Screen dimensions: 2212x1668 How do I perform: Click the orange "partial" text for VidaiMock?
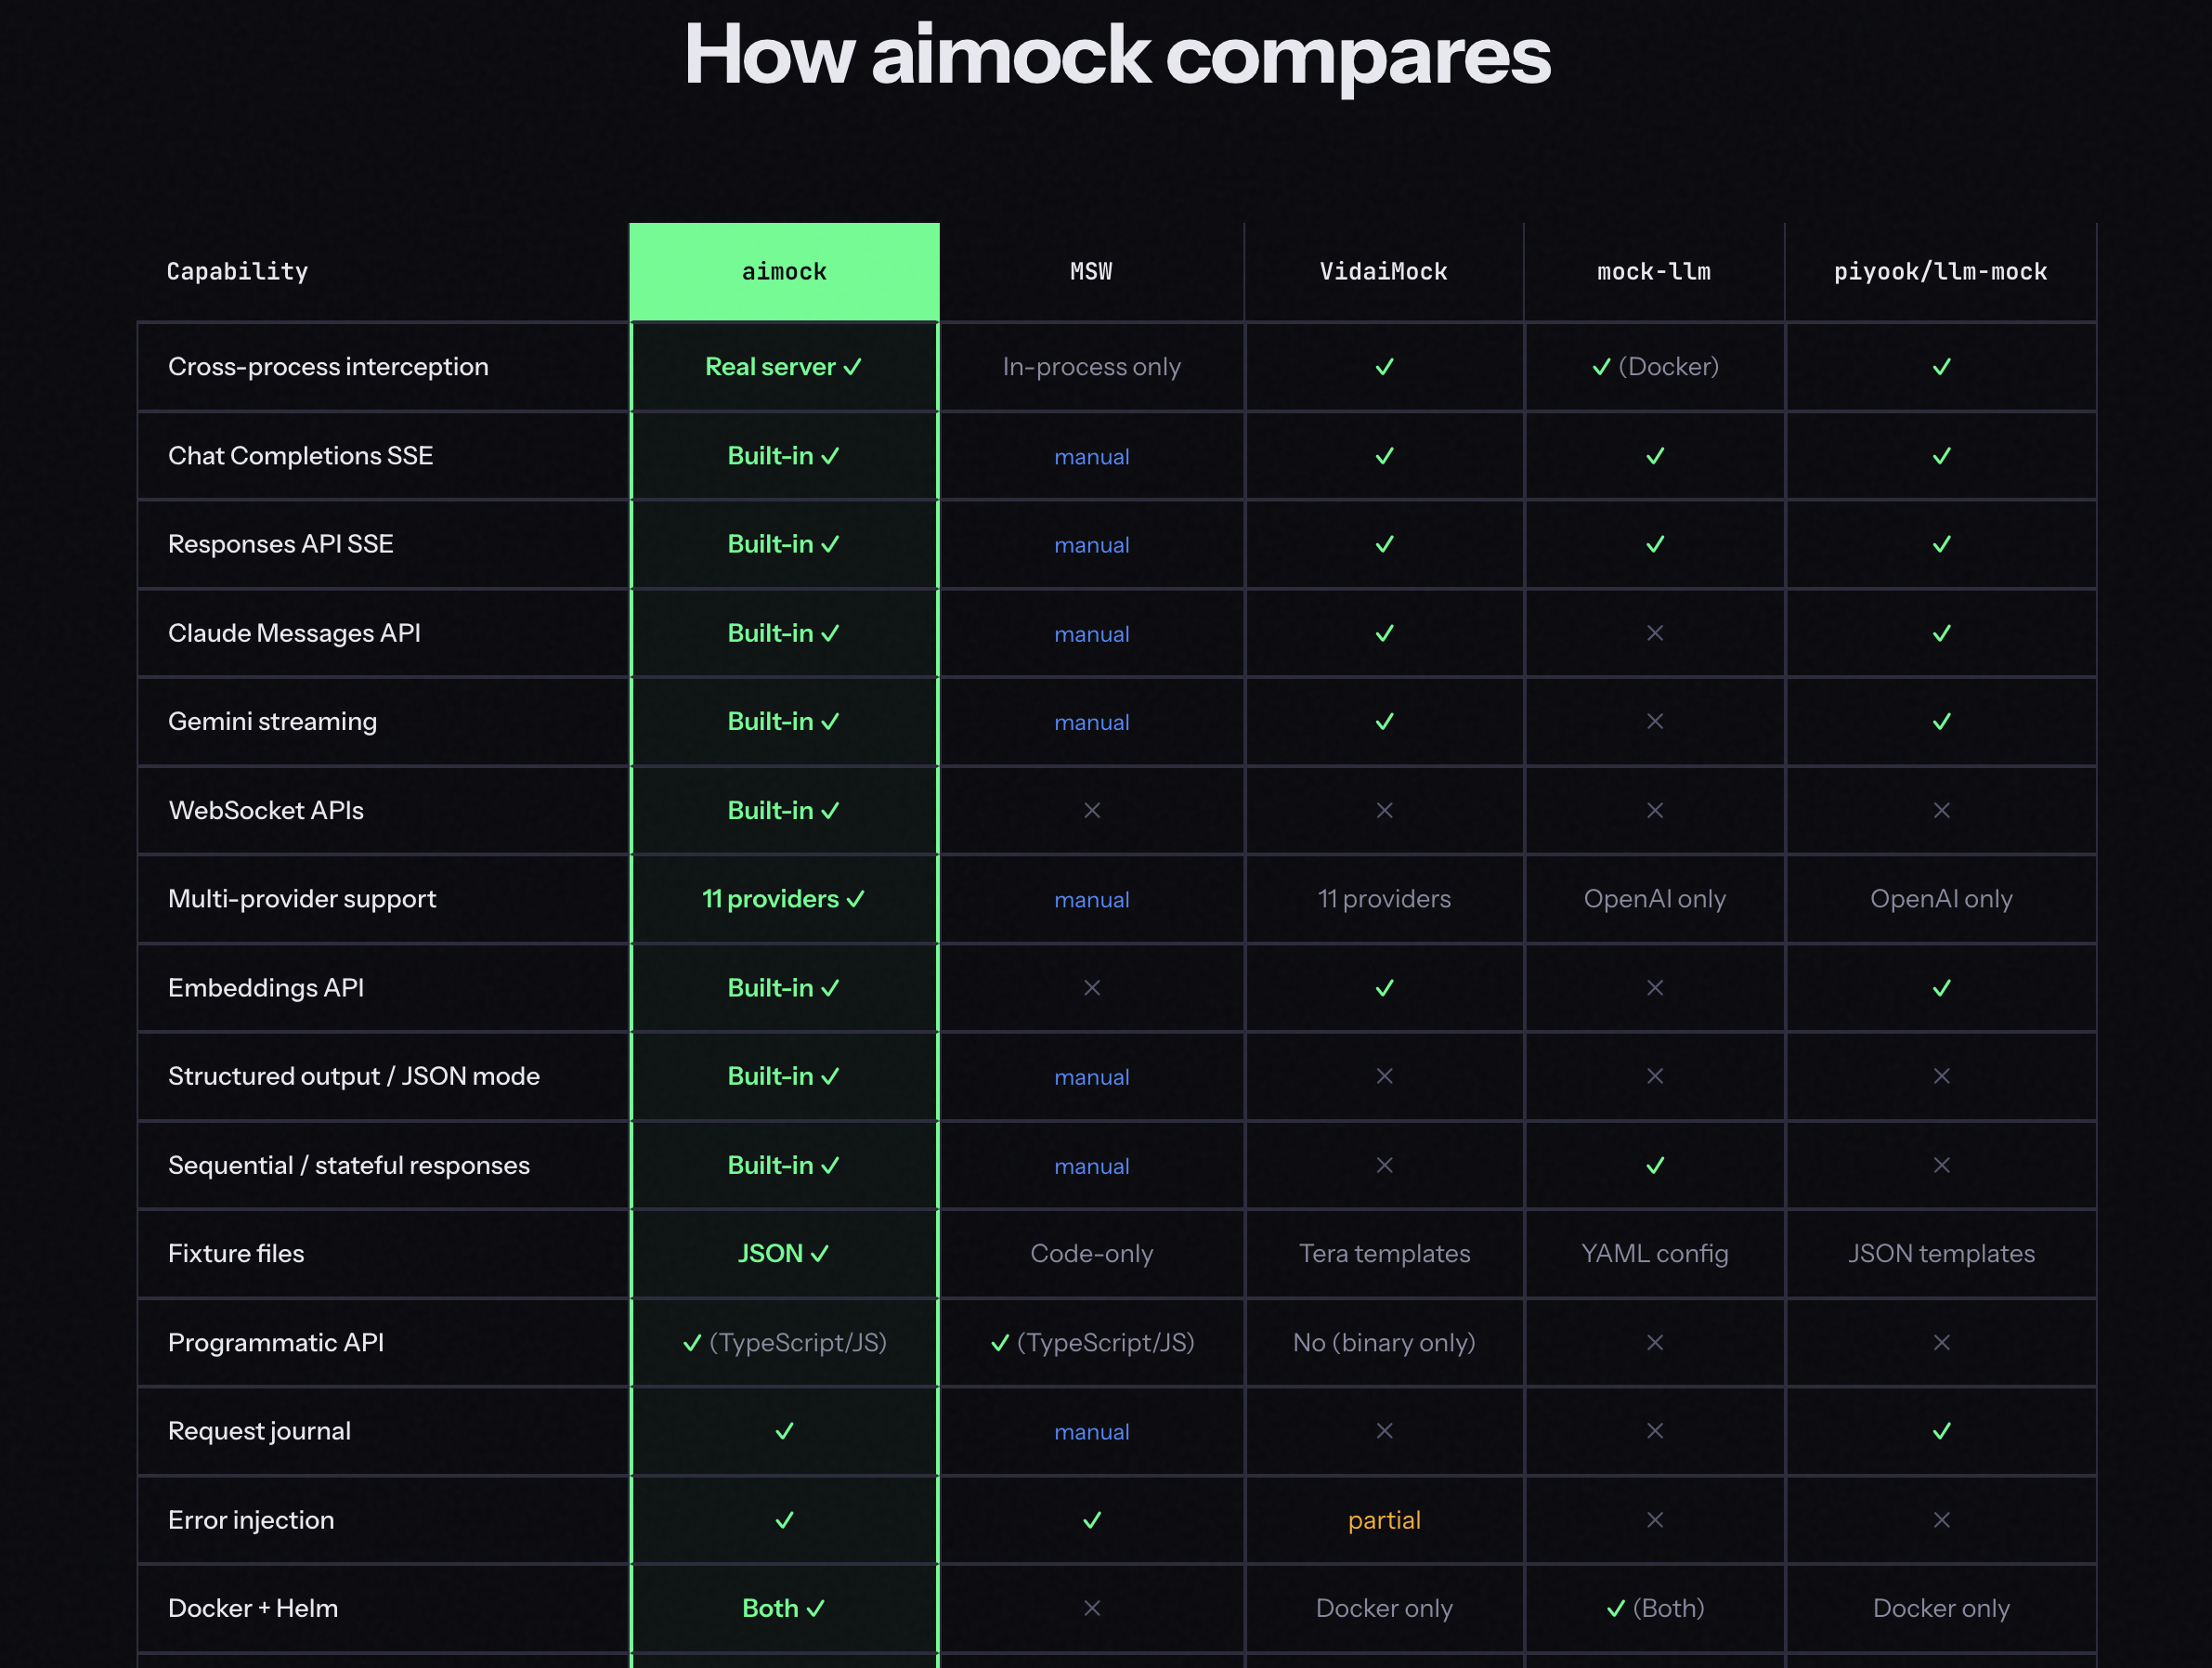pos(1384,1521)
